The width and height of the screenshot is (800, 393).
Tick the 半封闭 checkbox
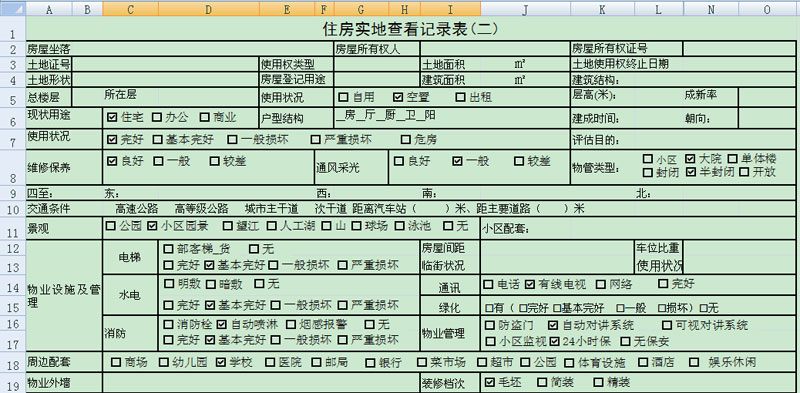point(690,172)
